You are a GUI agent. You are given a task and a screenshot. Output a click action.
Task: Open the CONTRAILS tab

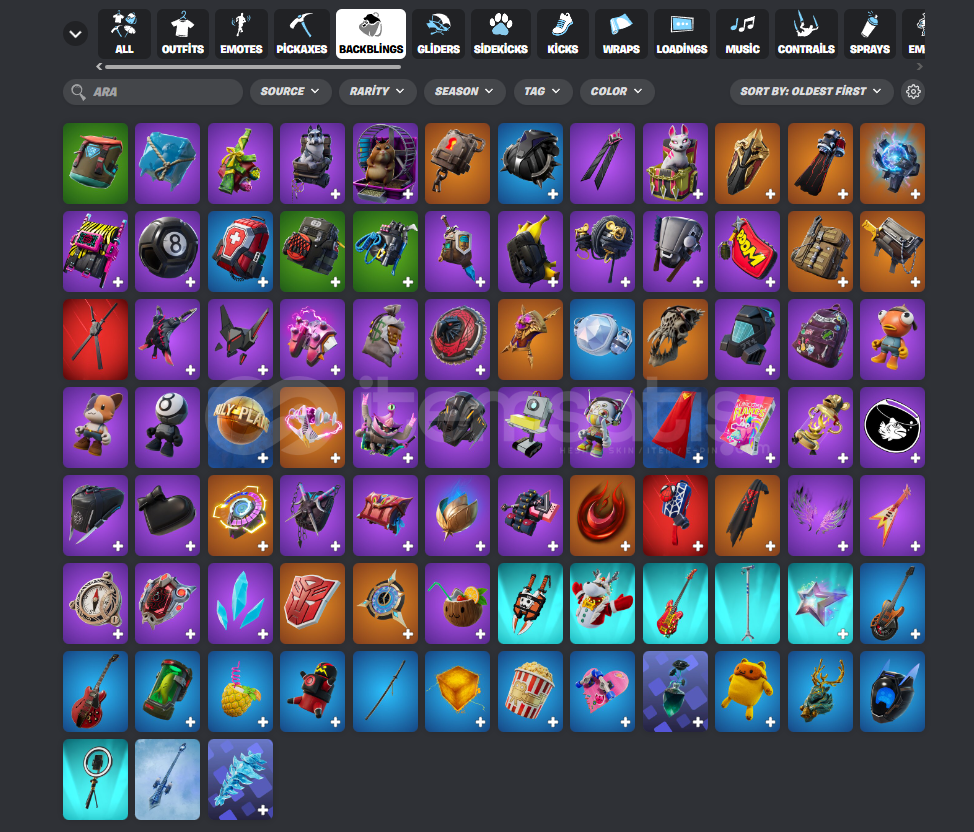pos(806,34)
